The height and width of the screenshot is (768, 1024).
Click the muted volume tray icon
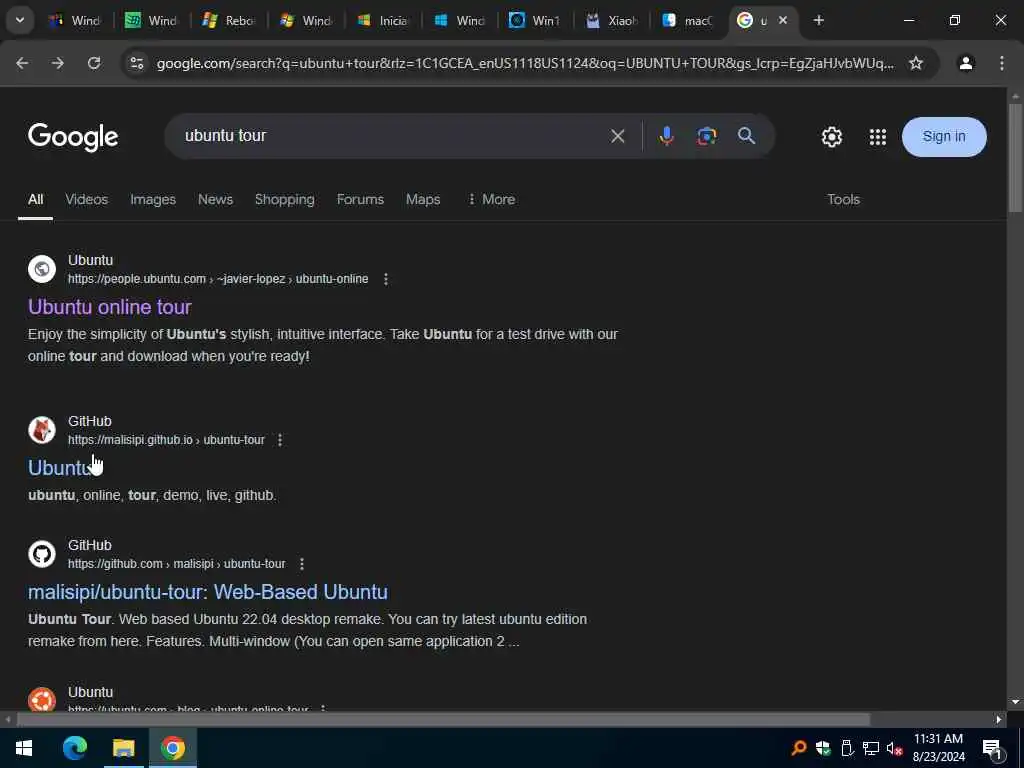tap(894, 748)
